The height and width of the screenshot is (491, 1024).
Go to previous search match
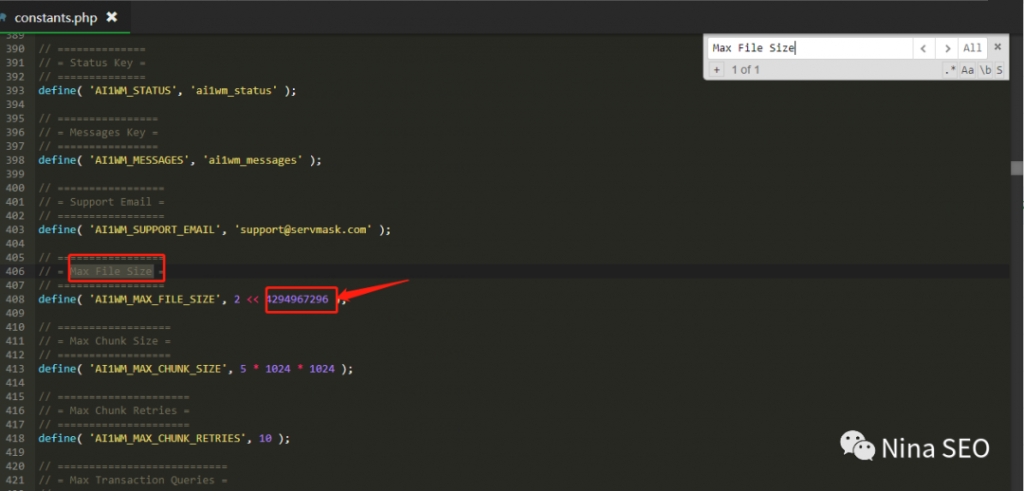[923, 48]
